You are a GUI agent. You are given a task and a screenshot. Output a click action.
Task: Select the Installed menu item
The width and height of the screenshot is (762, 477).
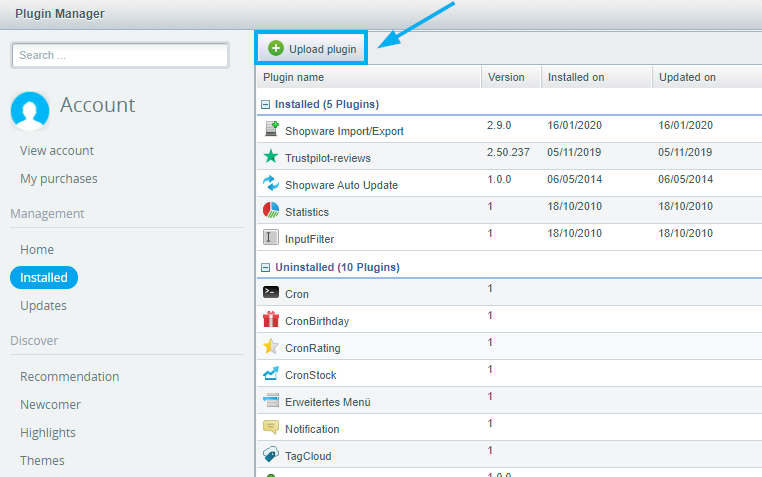(44, 277)
